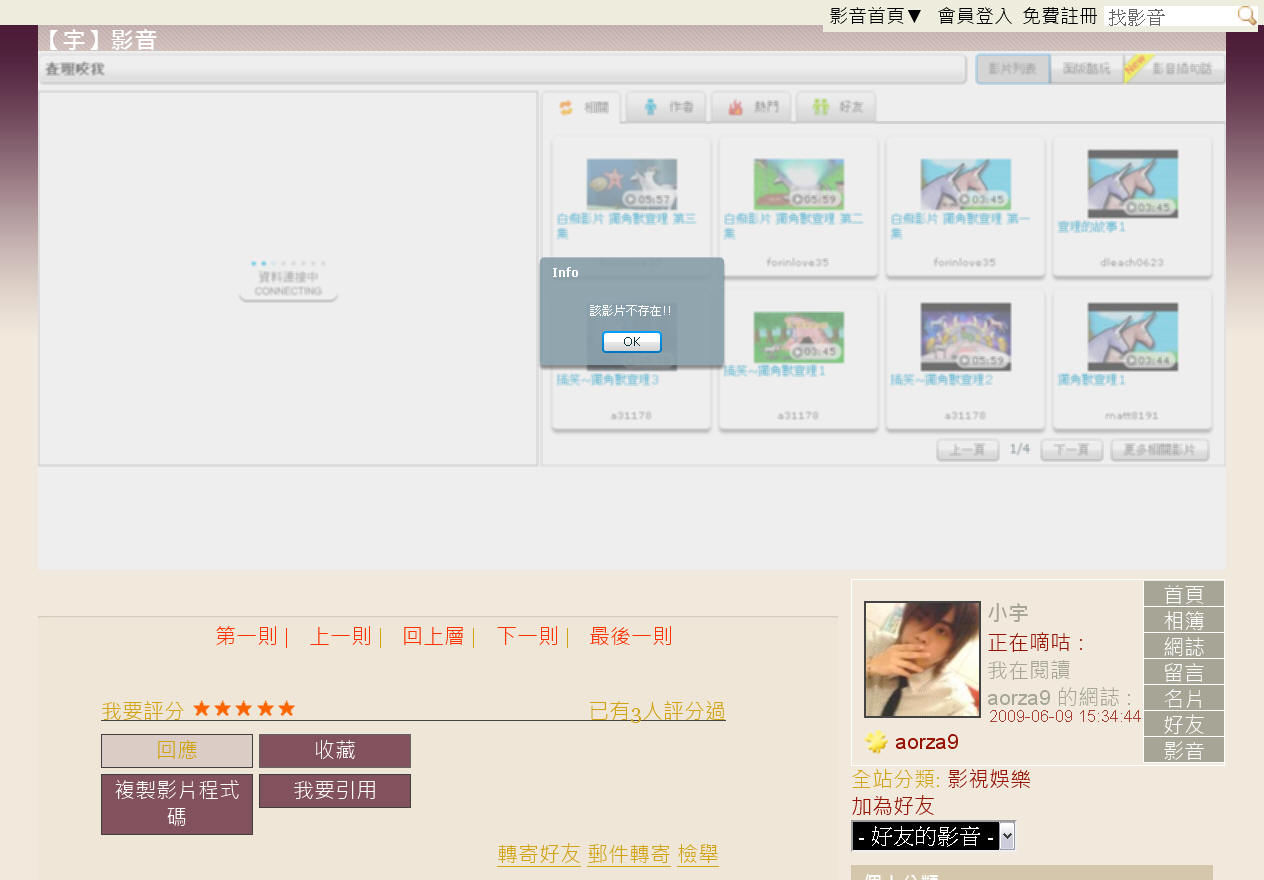1264x880 pixels.
Task: Rate the video with the fifth star
Action: pos(287,709)
